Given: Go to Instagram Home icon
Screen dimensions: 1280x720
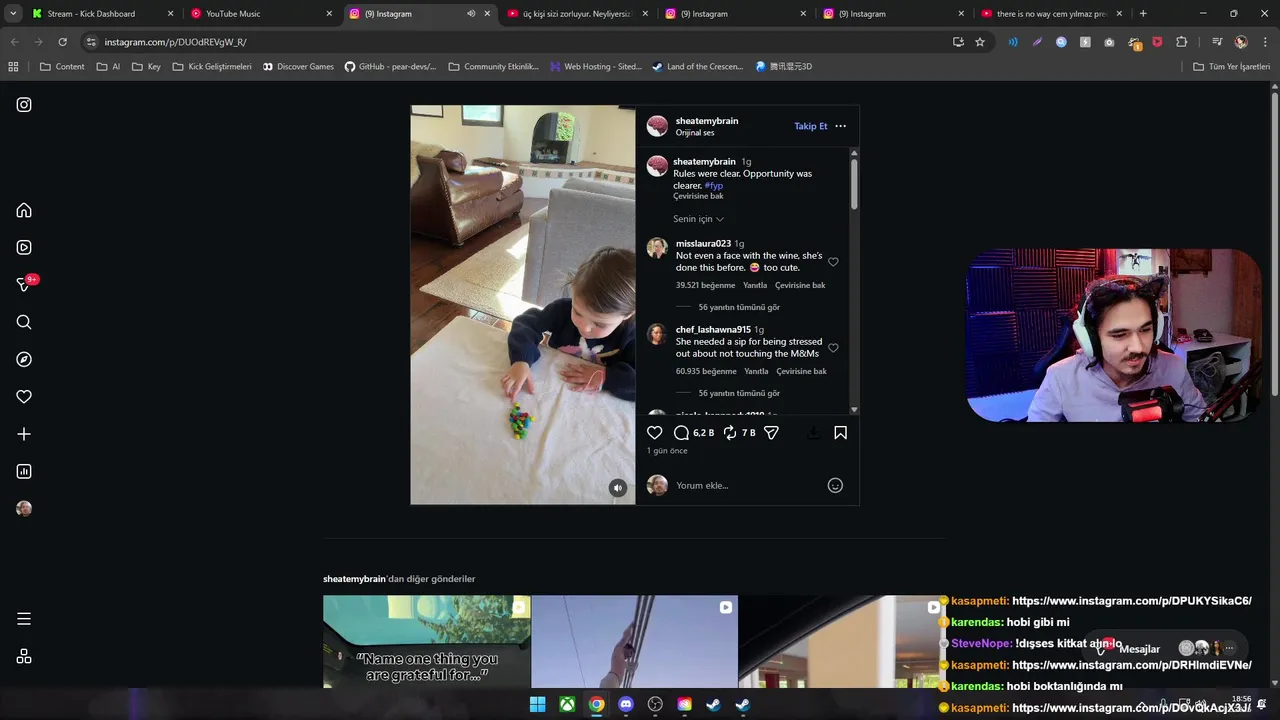Looking at the screenshot, I should (x=24, y=210).
